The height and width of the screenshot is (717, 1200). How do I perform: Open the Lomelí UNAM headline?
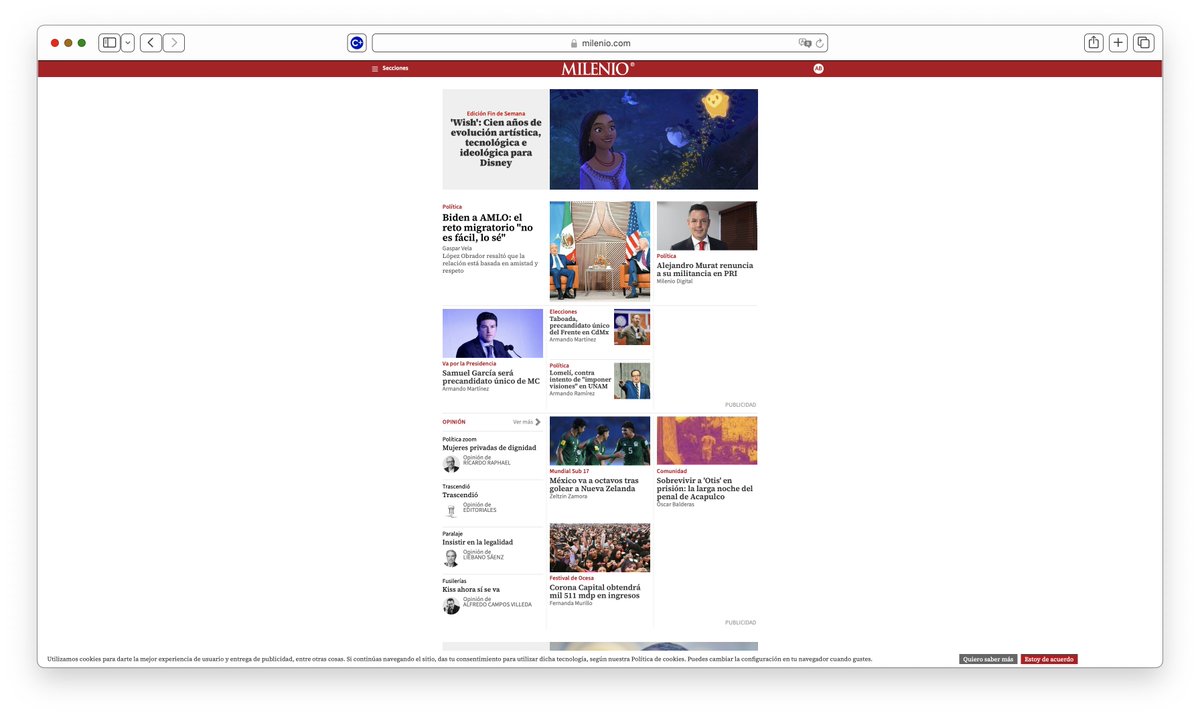(580, 380)
